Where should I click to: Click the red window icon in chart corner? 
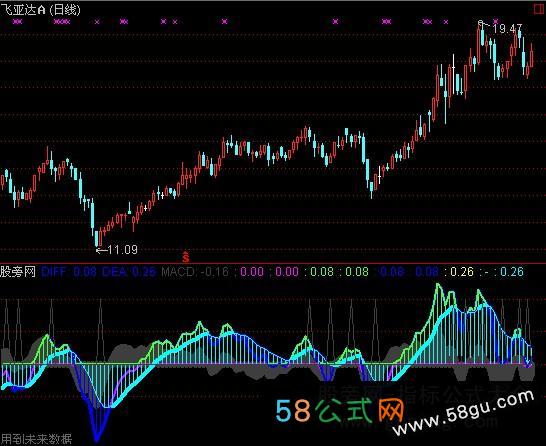click(539, 9)
